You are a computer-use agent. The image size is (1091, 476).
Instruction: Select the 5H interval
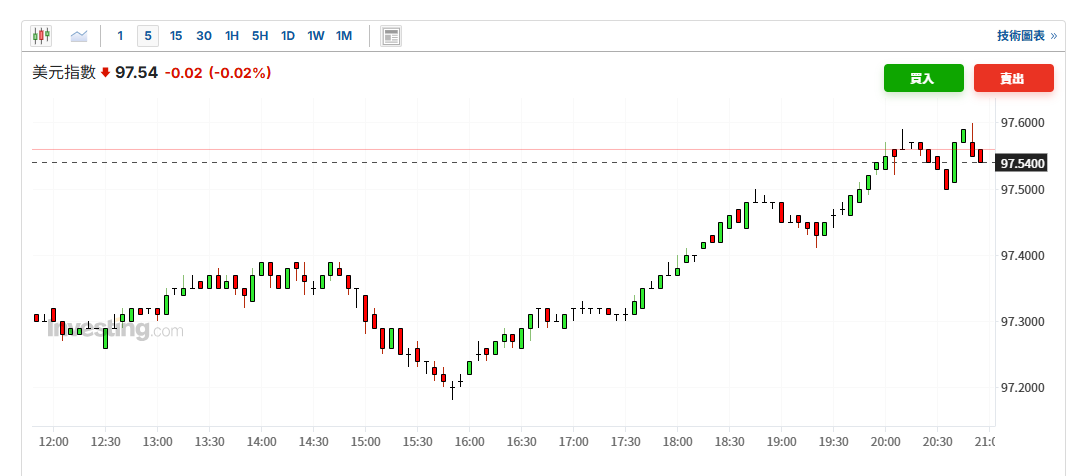[260, 35]
